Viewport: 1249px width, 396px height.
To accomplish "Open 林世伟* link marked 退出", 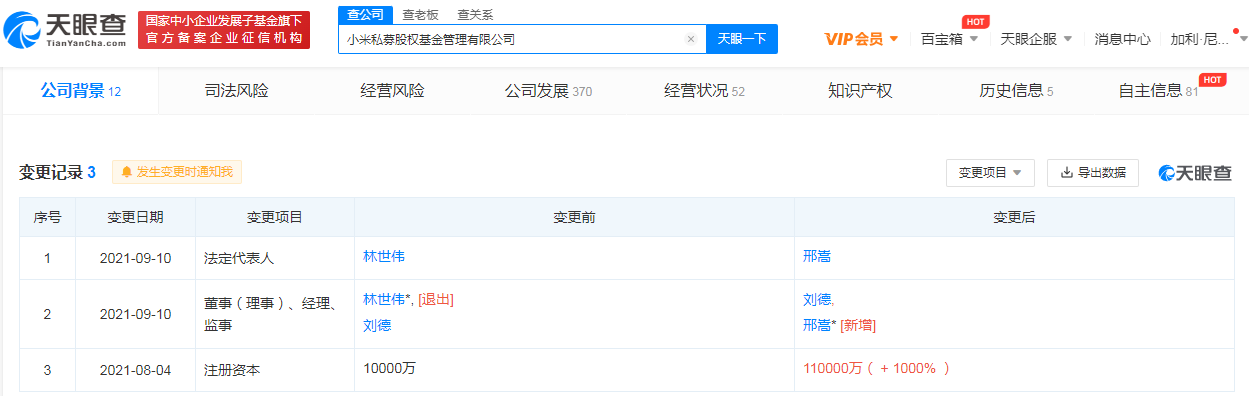I will click(x=388, y=299).
